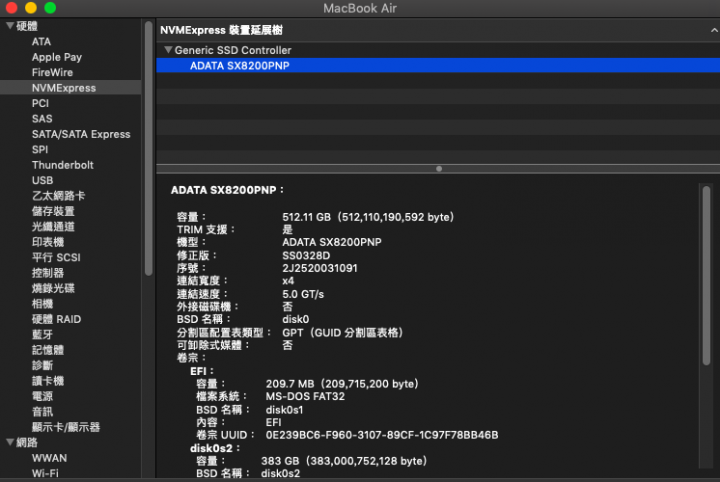
Task: Select NVMExpress in the sidebar
Action: click(x=64, y=88)
